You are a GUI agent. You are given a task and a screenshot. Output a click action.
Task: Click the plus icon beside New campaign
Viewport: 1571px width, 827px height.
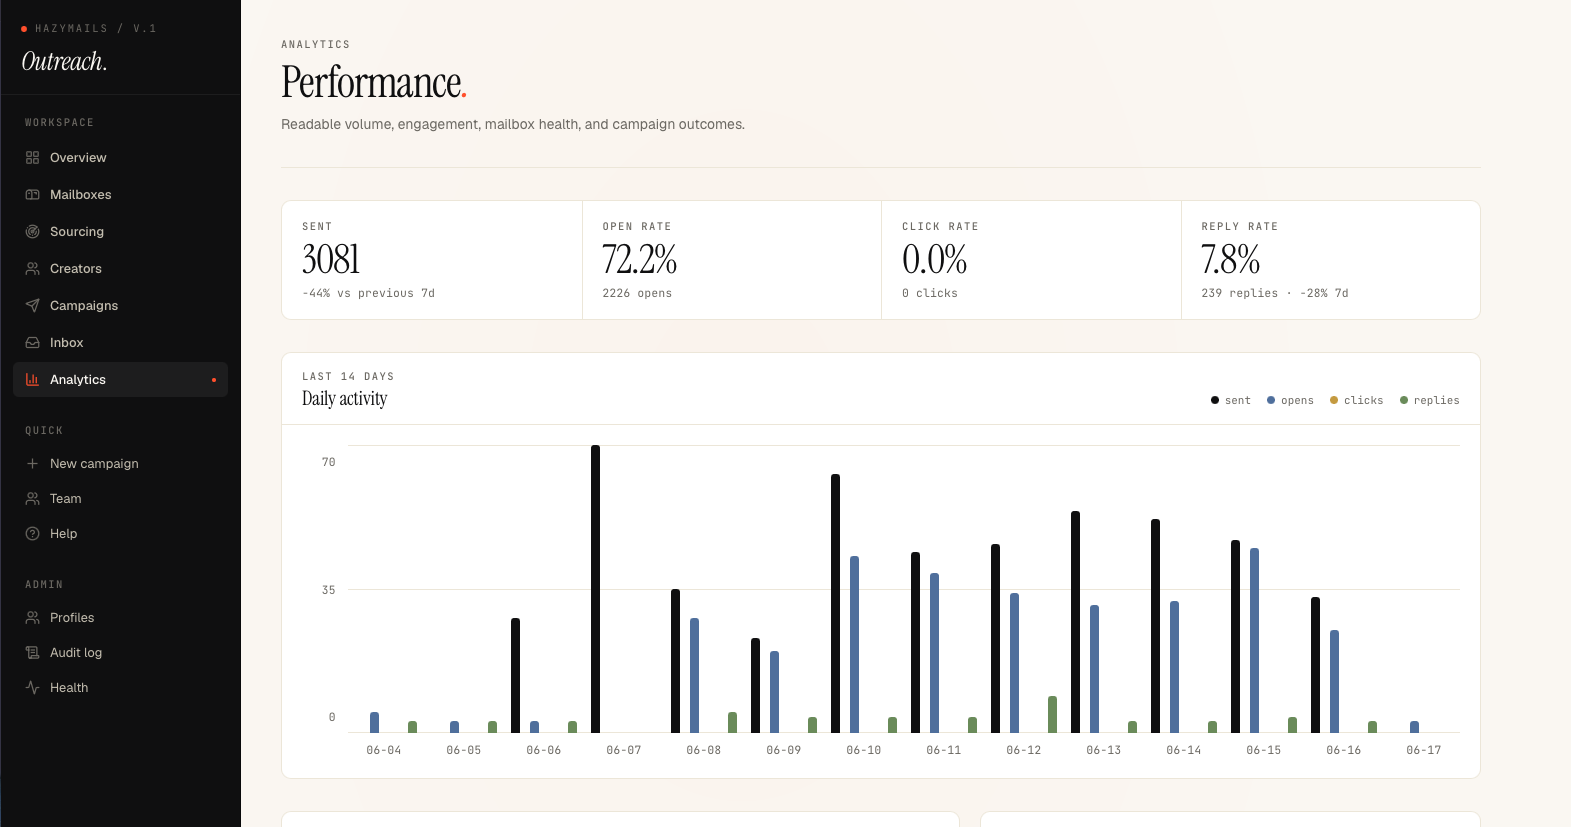click(32, 464)
